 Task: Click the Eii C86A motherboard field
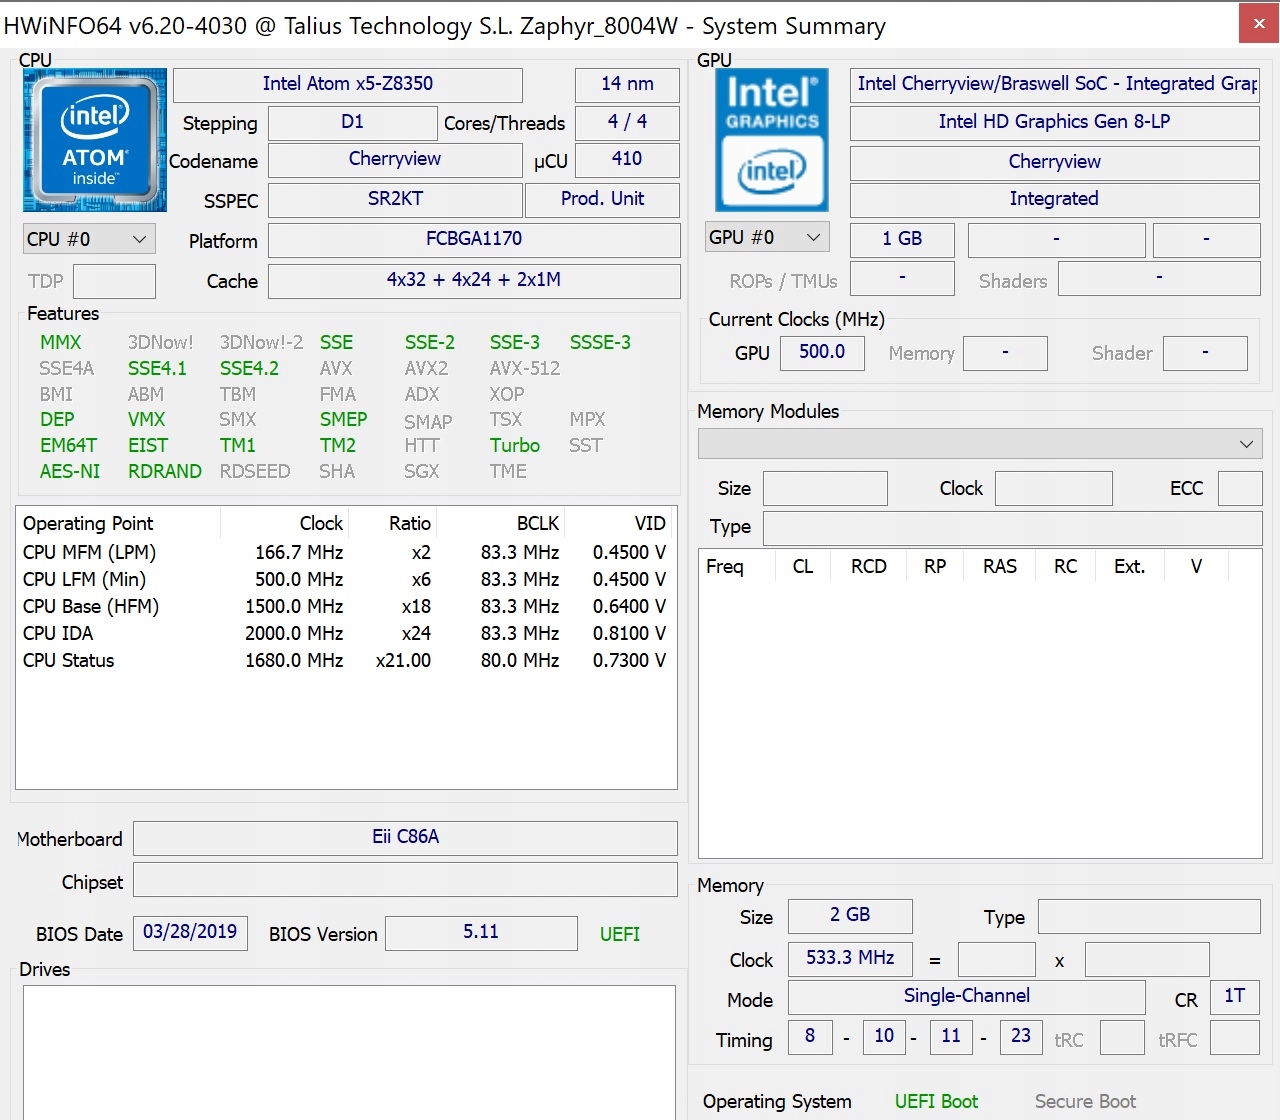pos(405,837)
